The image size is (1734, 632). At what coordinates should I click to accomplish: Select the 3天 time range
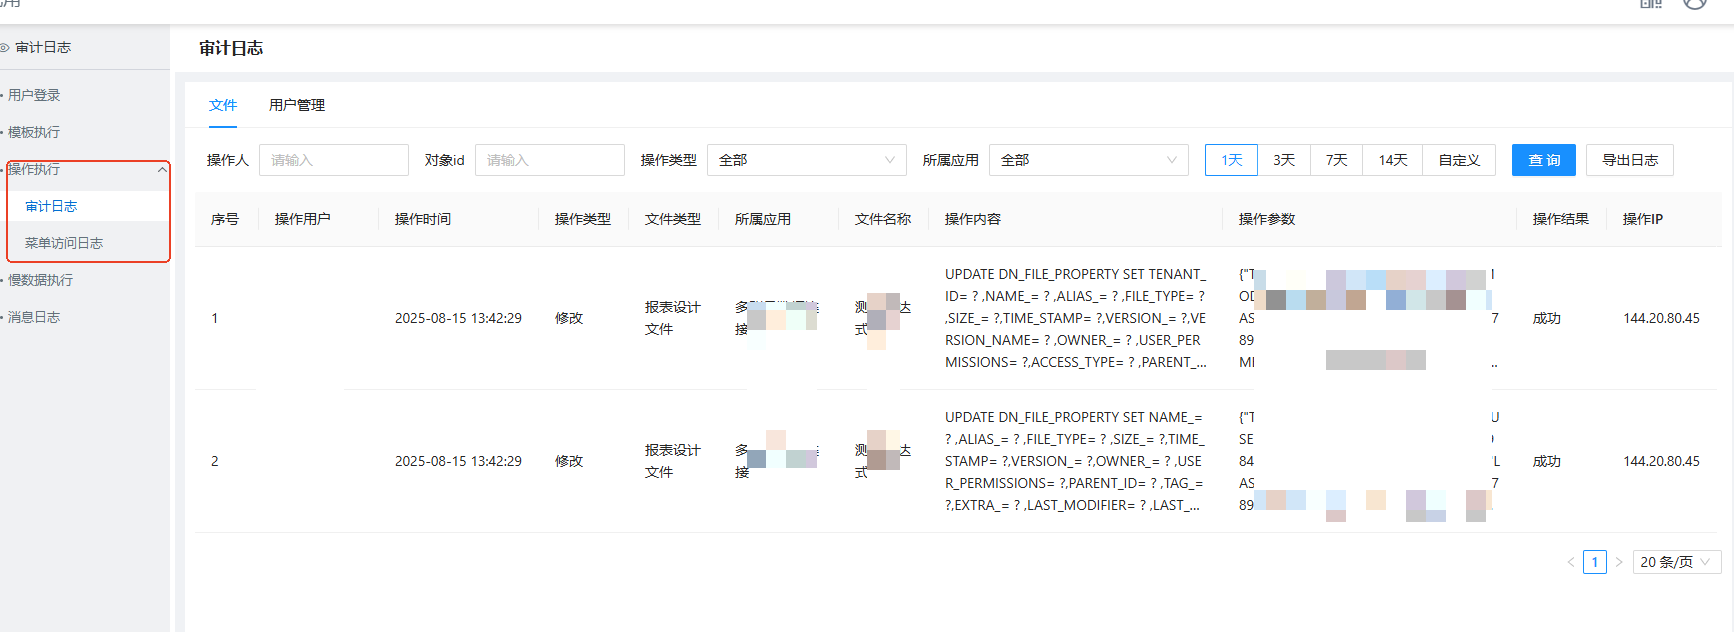click(1284, 160)
